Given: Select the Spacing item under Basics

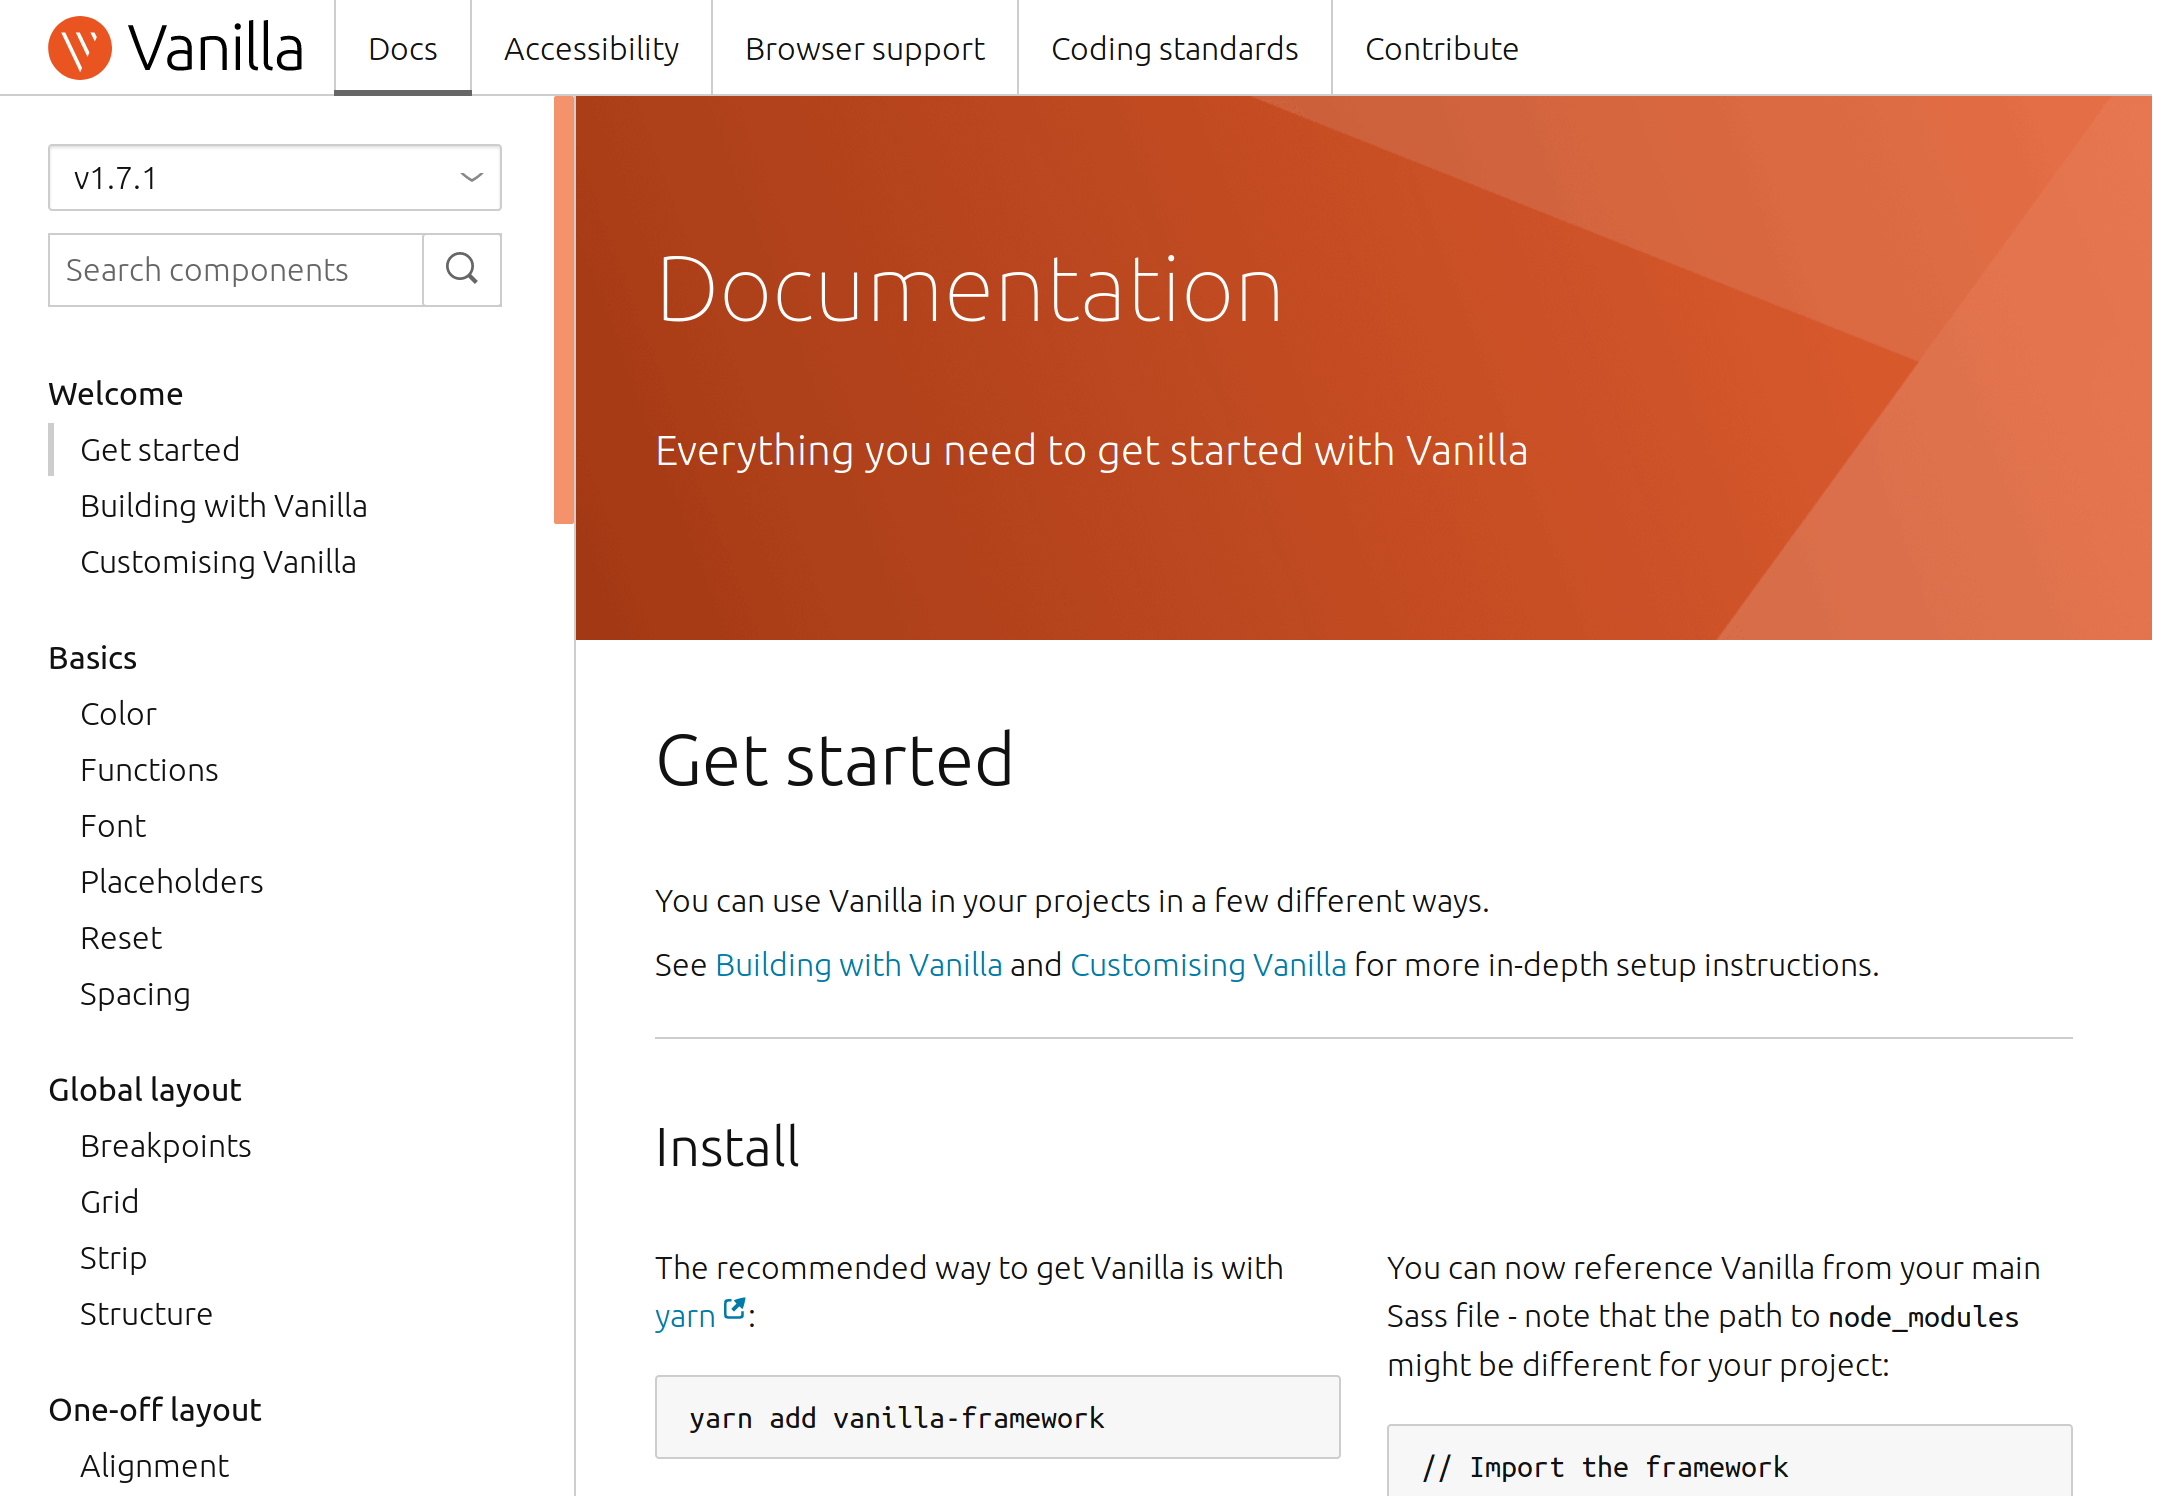Looking at the screenshot, I should click(x=134, y=993).
